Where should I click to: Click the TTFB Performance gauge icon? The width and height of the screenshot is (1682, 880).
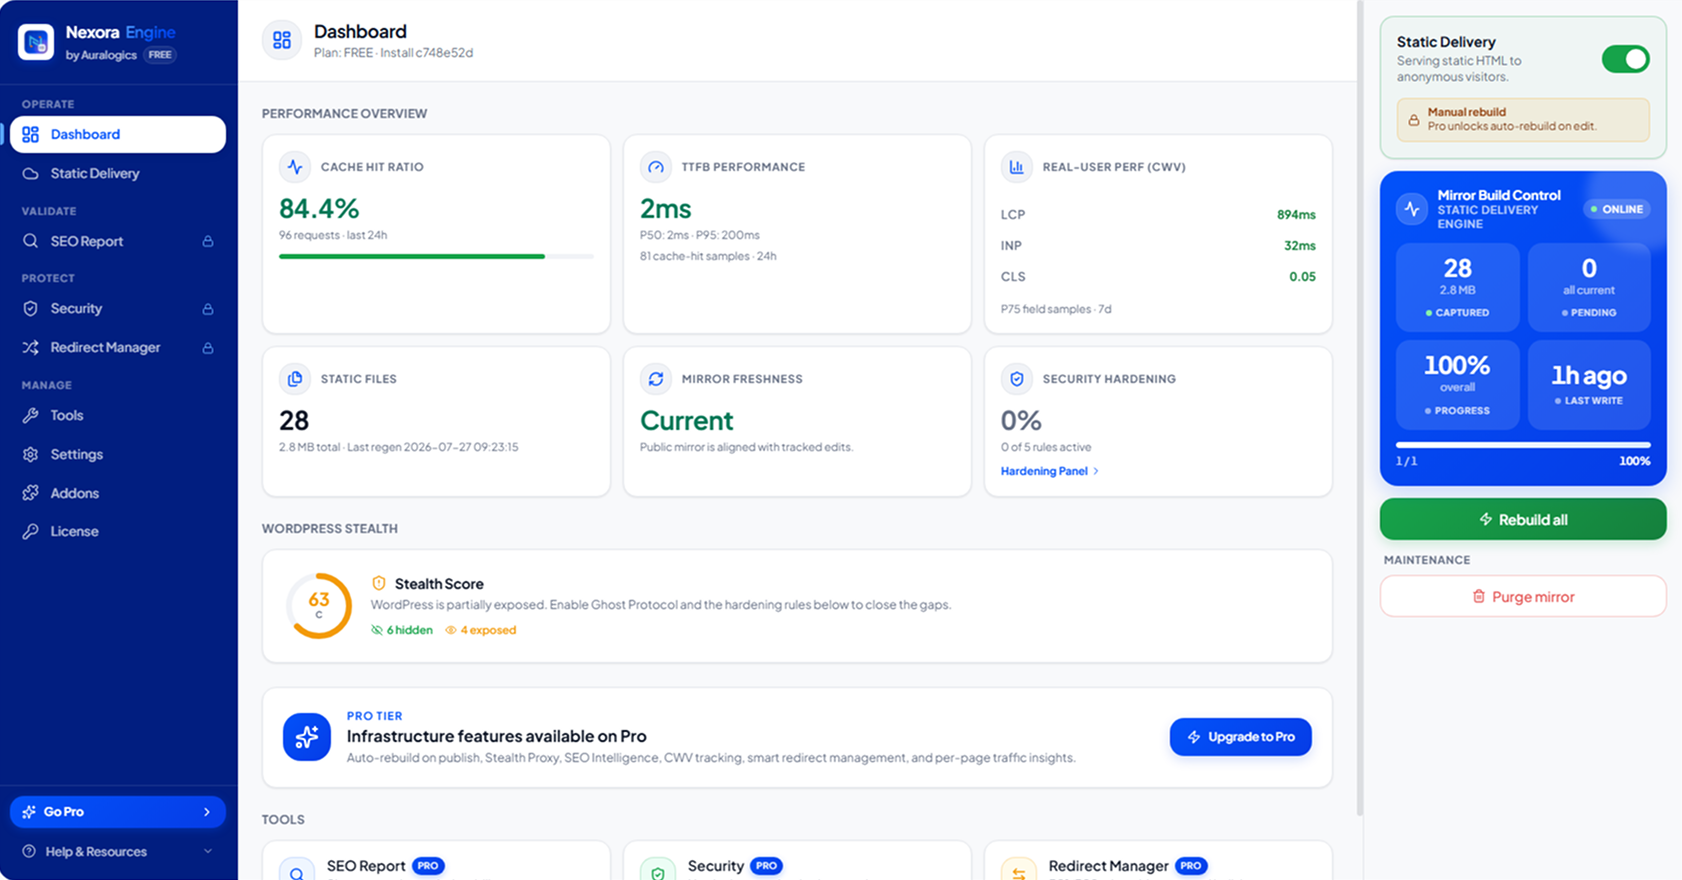[x=656, y=167]
